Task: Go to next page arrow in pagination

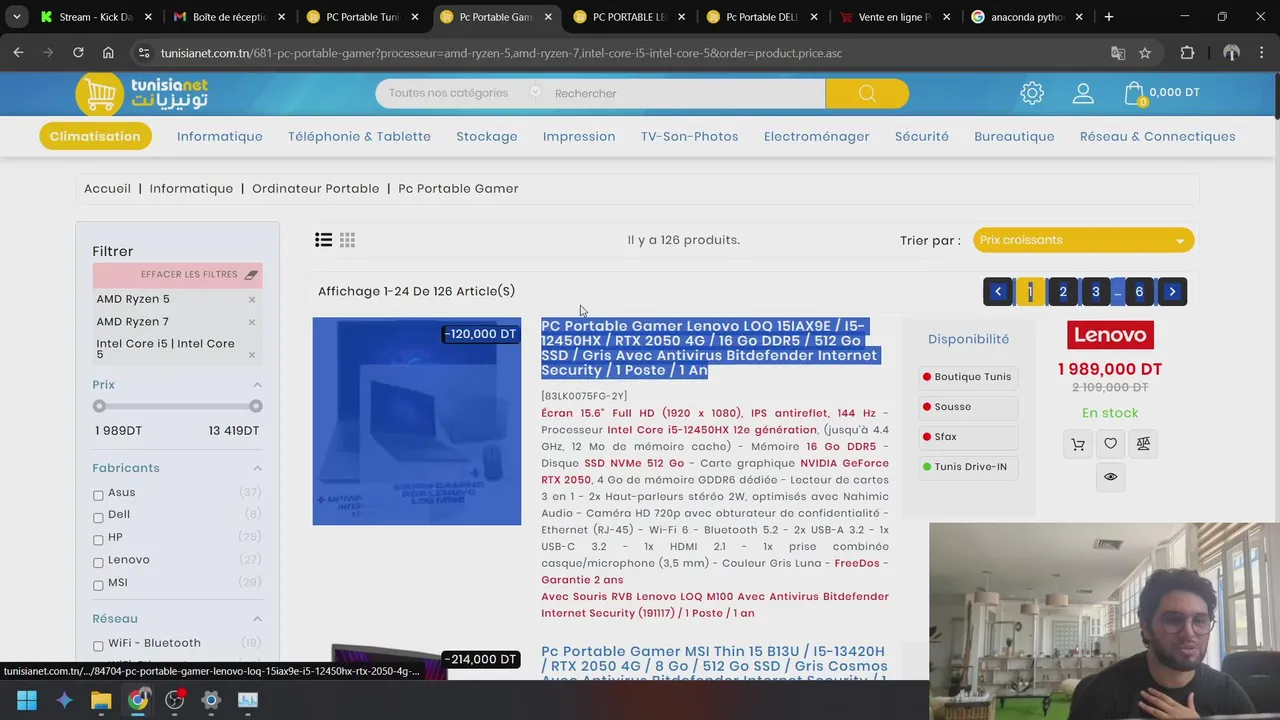Action: point(1172,292)
